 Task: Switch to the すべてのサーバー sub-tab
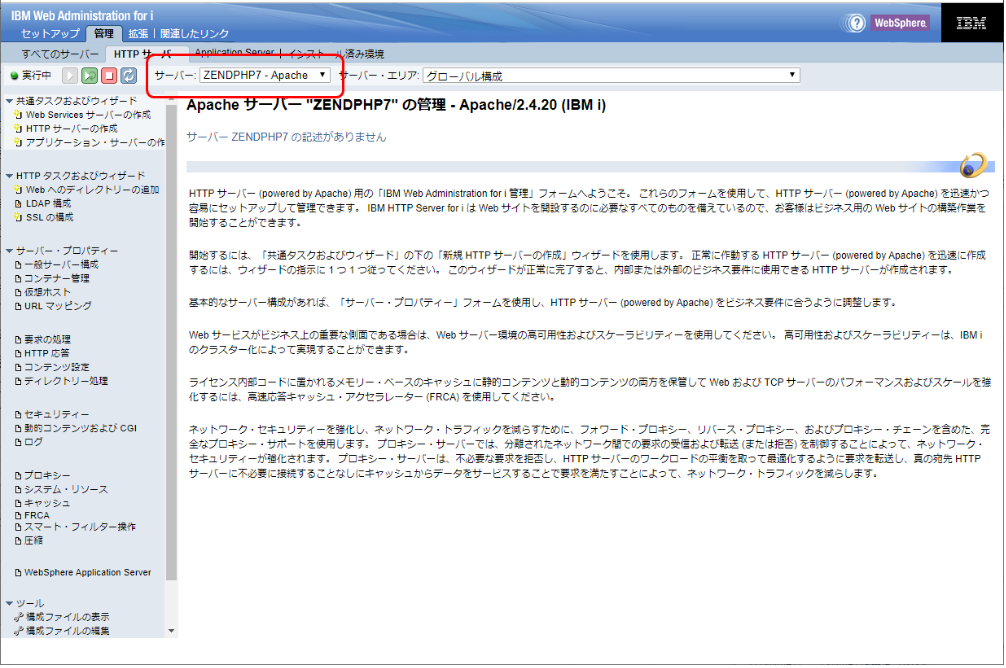60,54
